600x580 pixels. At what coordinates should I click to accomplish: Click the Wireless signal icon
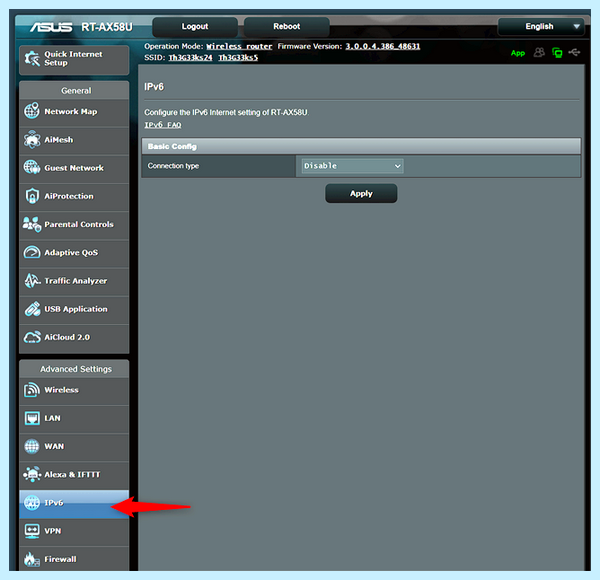tap(32, 389)
